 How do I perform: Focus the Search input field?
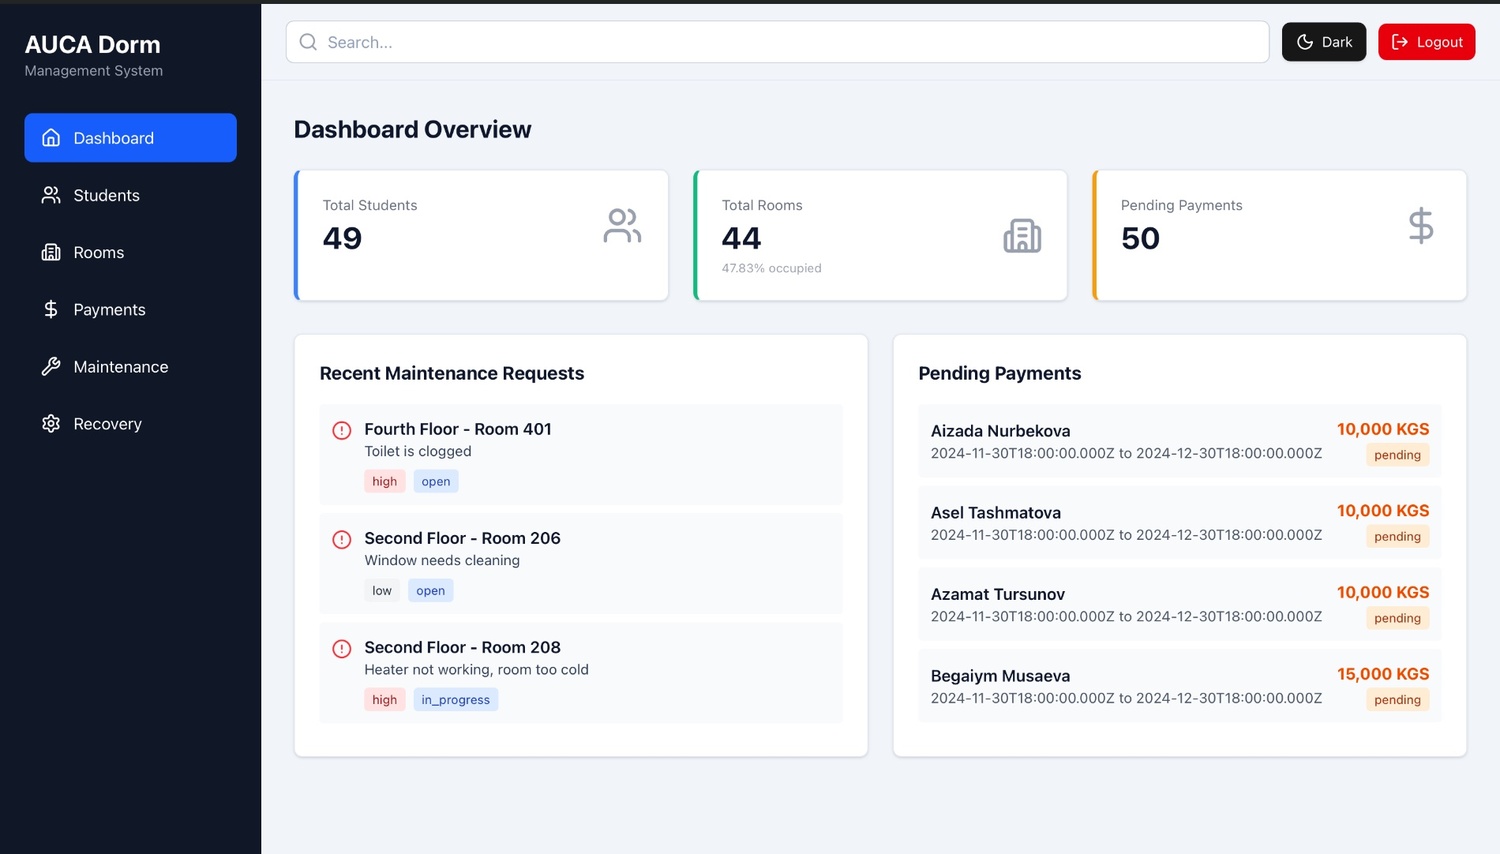point(778,42)
